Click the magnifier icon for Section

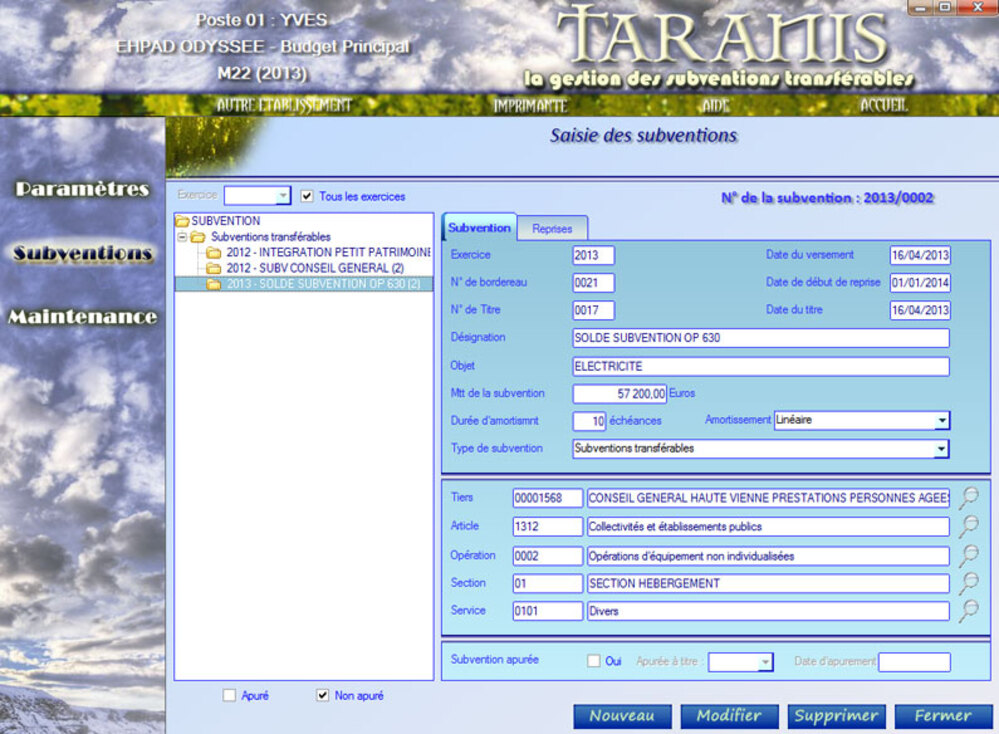pyautogui.click(x=967, y=583)
